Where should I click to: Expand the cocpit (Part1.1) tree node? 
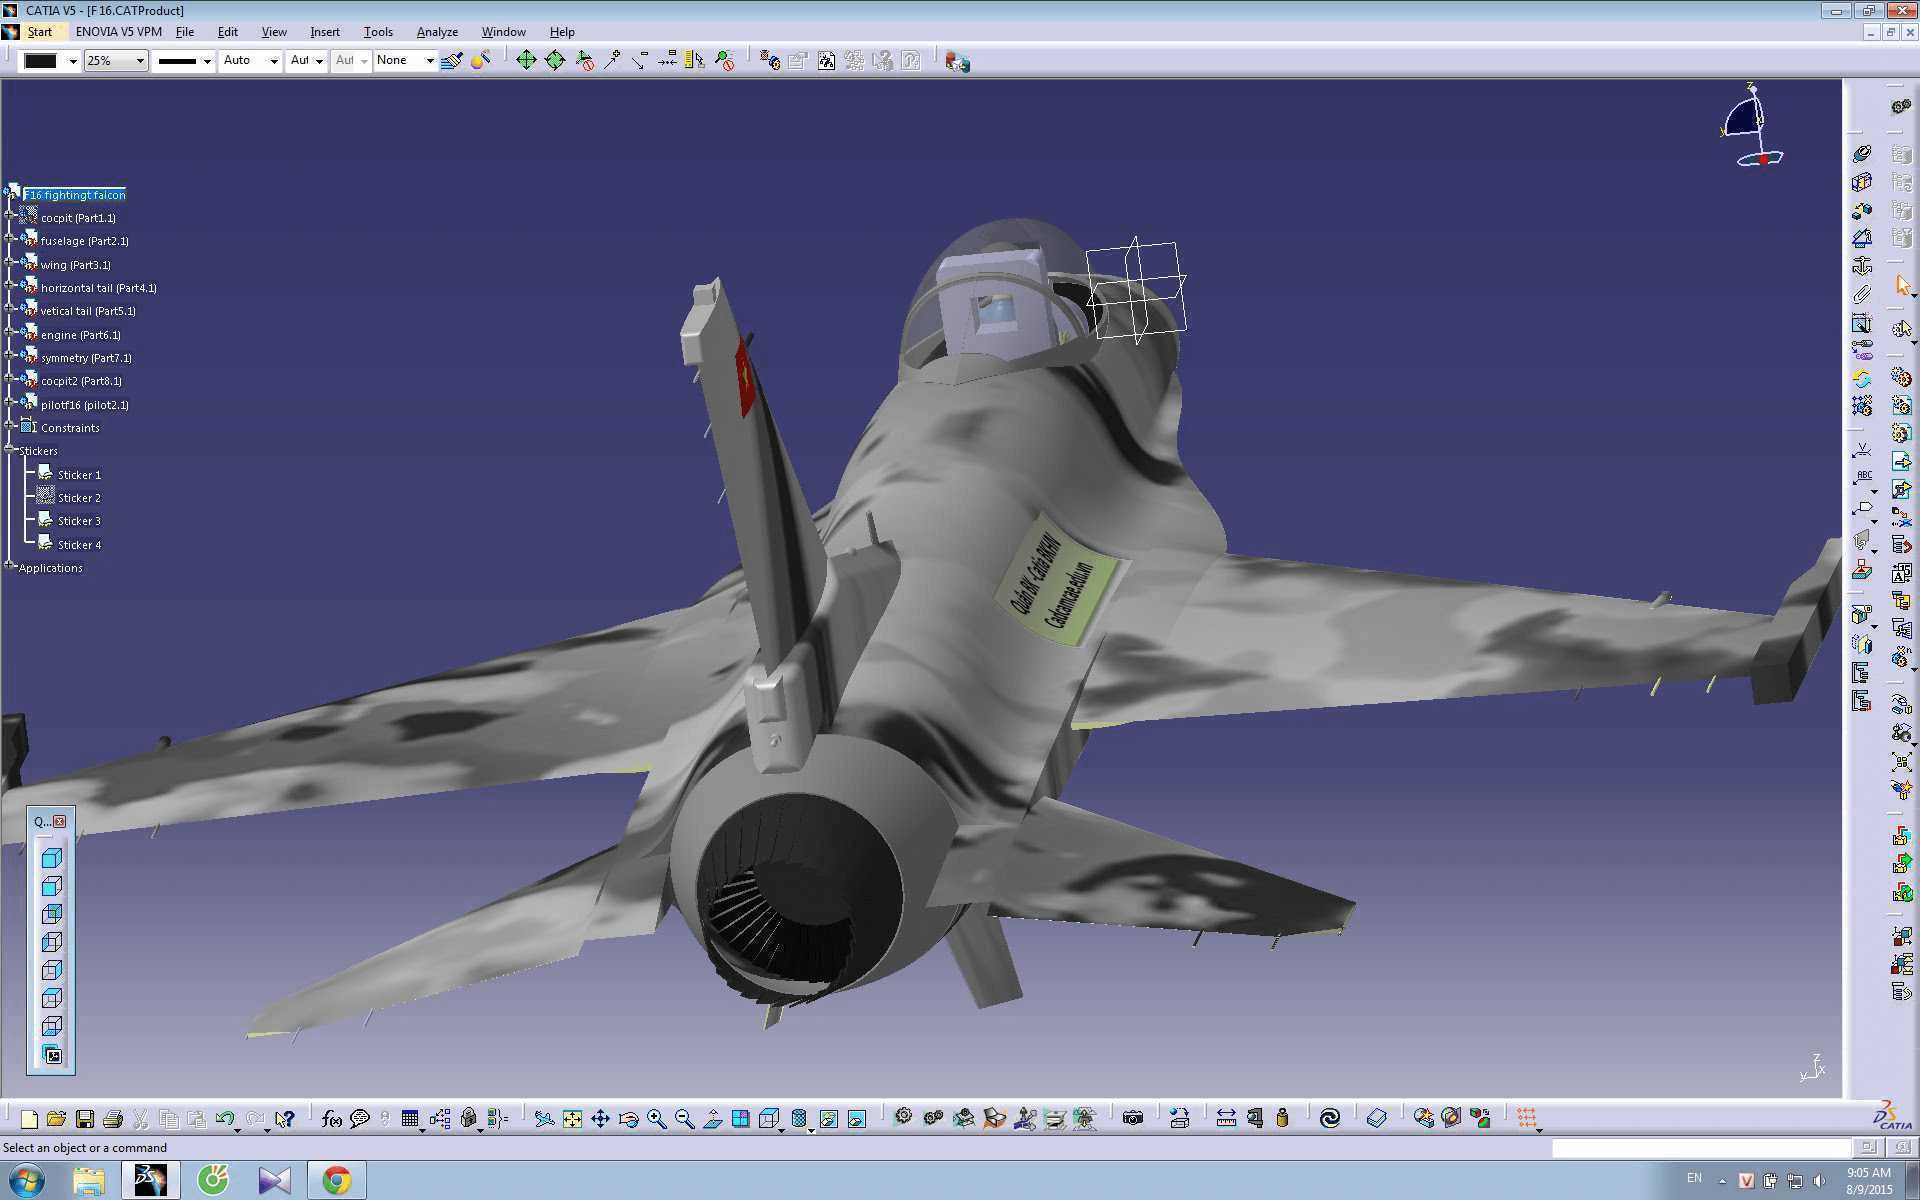tap(10, 215)
